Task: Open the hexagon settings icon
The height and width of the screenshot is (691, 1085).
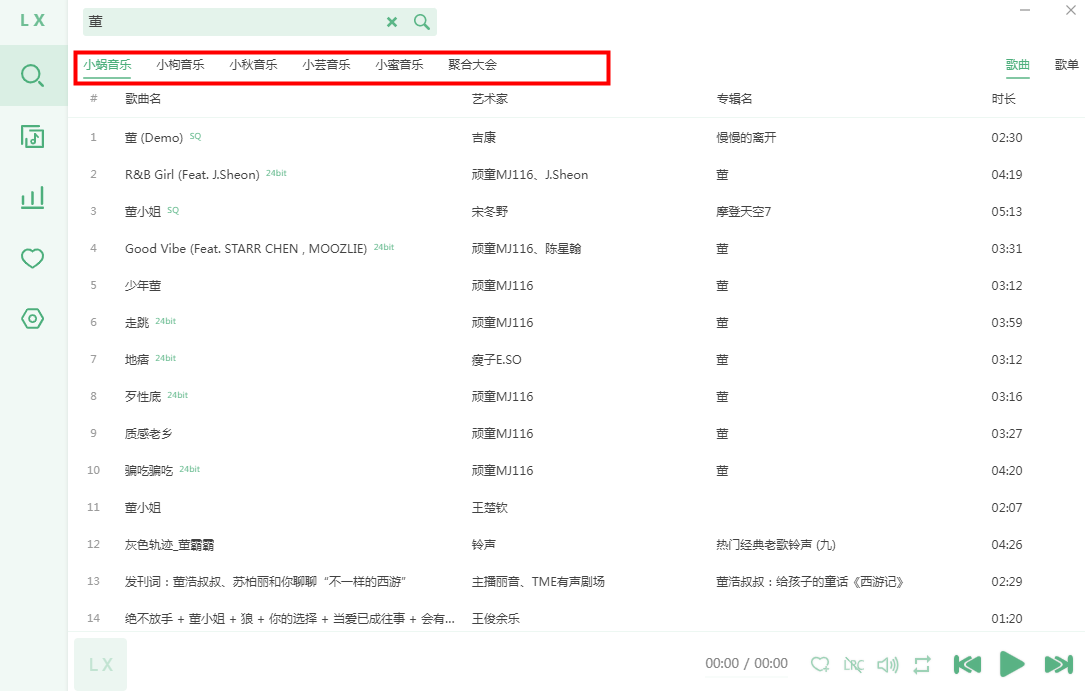Action: point(33,319)
